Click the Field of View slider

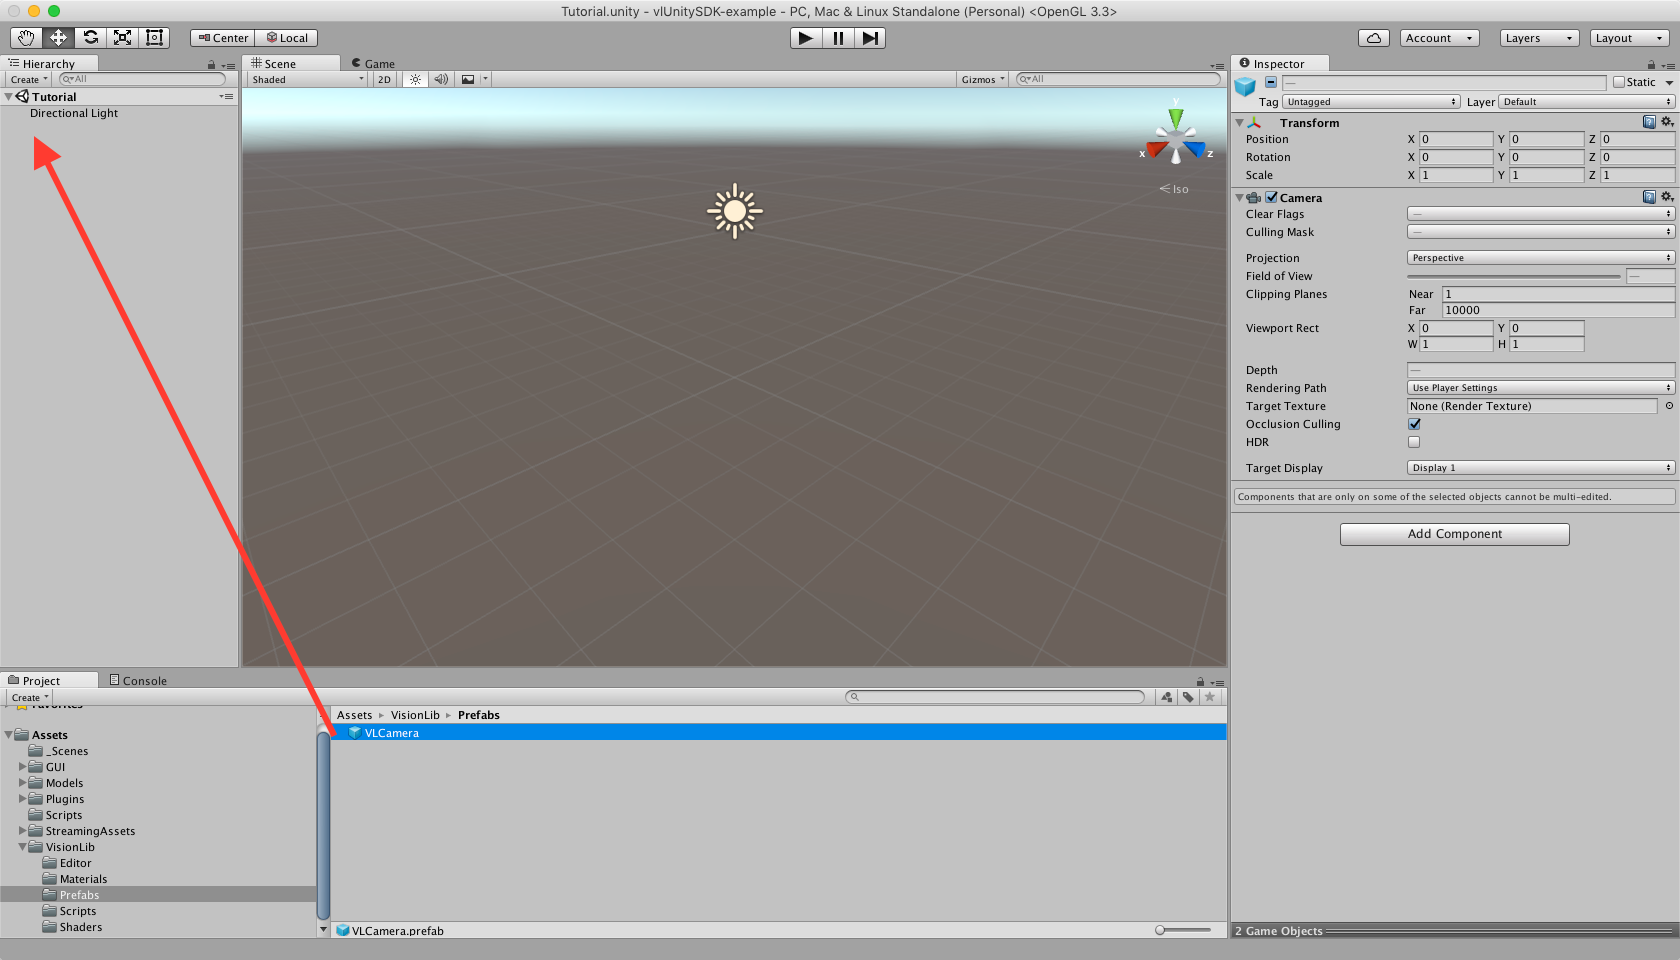click(x=1513, y=276)
